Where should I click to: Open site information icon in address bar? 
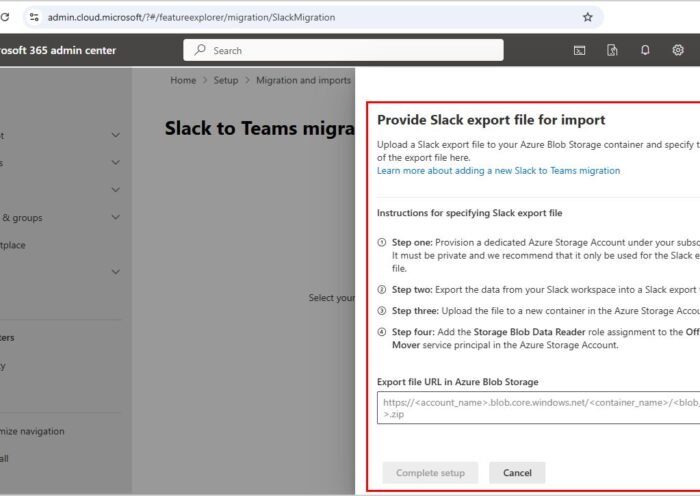click(x=34, y=17)
